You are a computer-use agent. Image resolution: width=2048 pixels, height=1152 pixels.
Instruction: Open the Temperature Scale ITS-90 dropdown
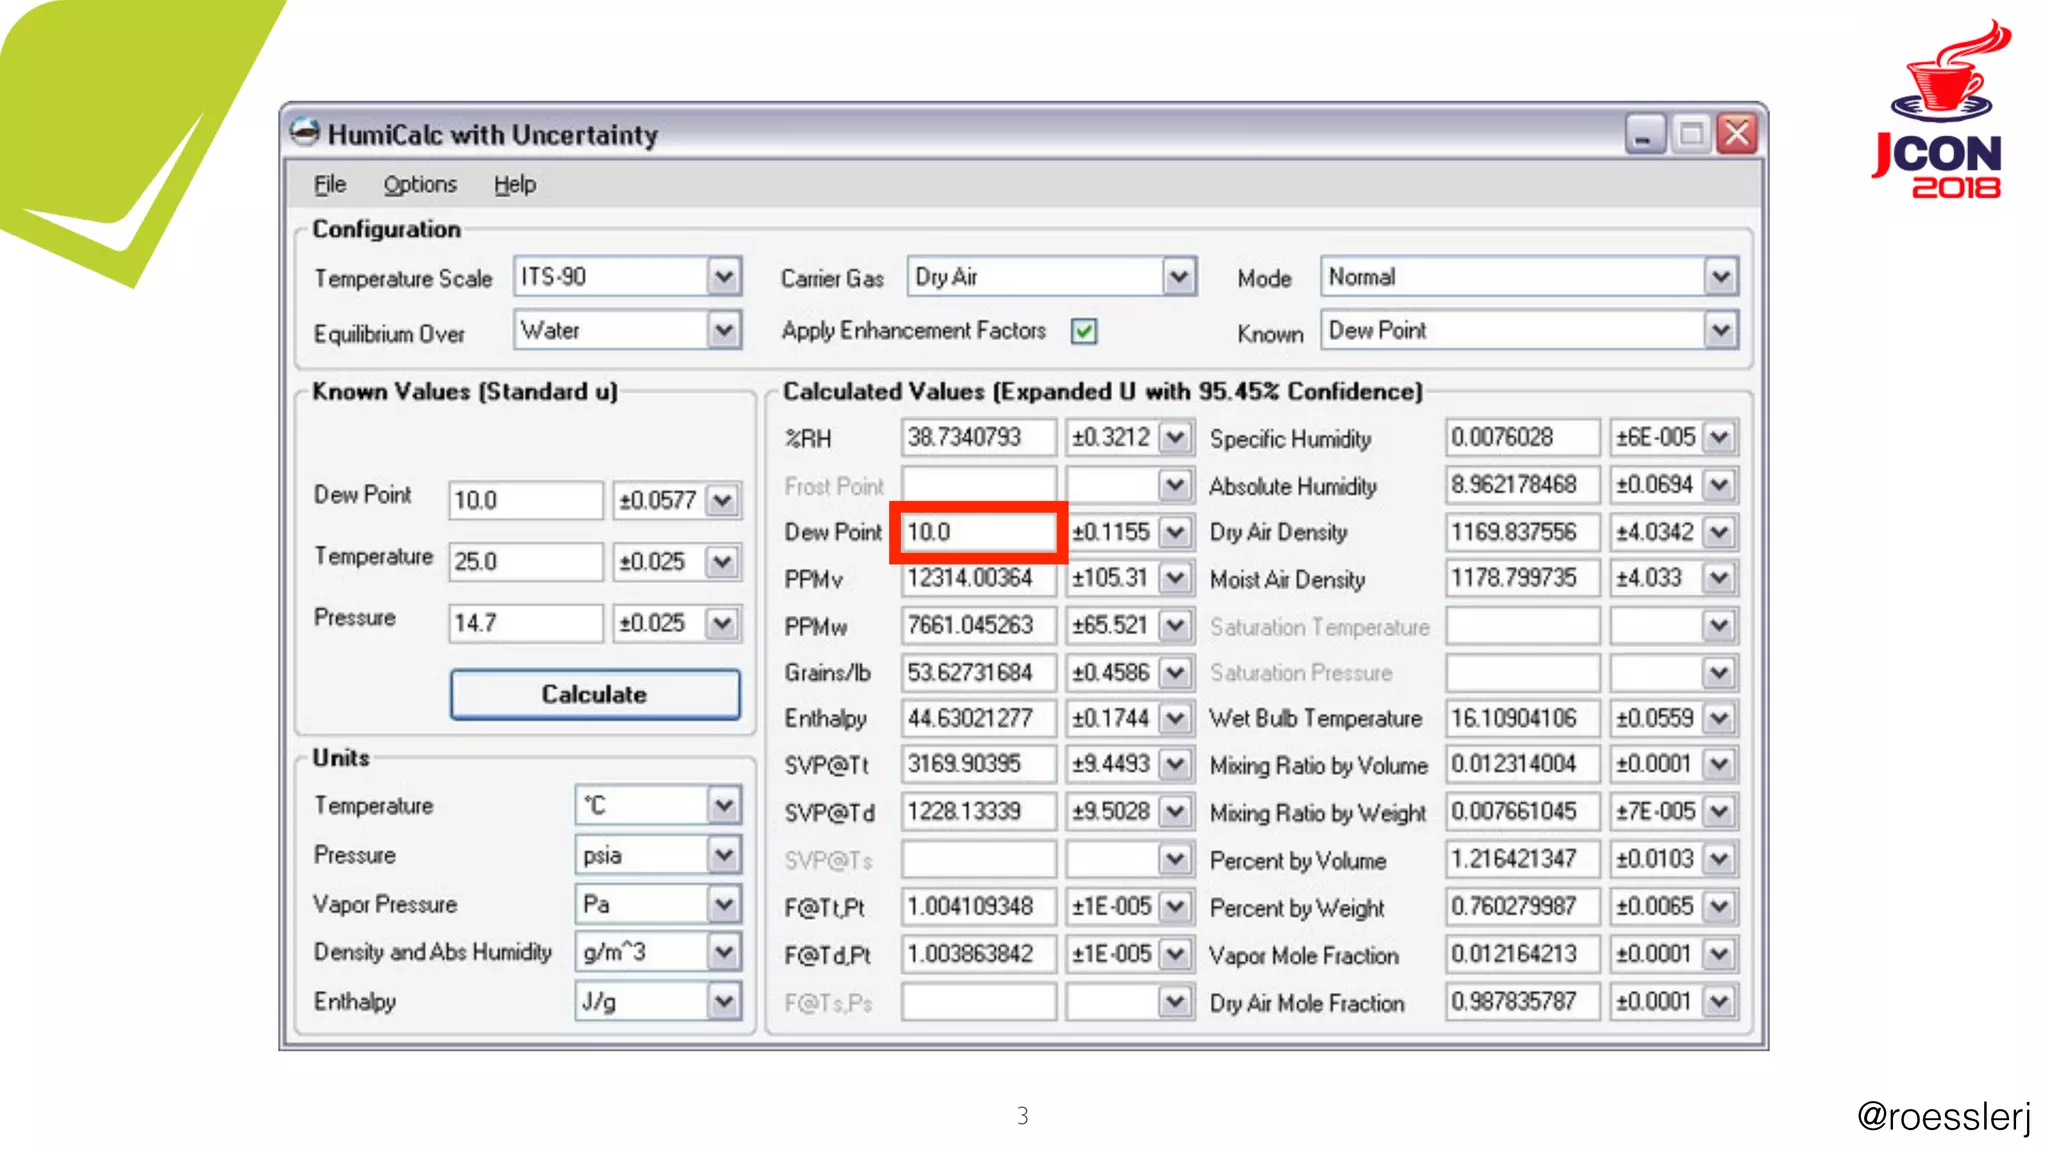724,277
